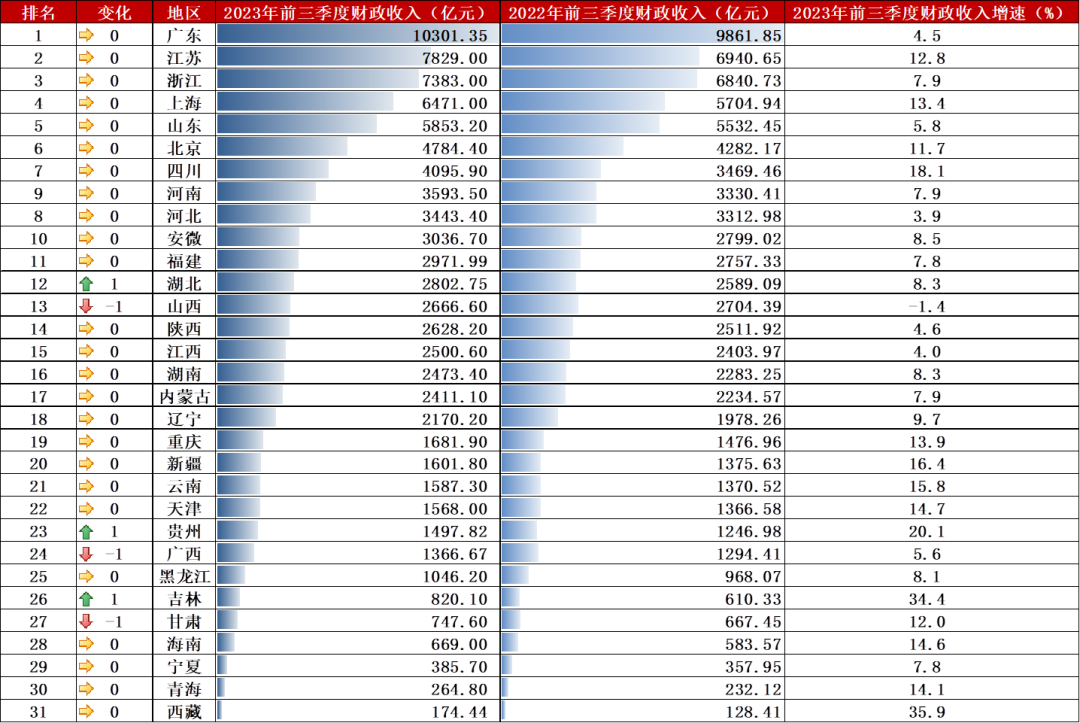Click the growth rate 20.1 for 贵州
The image size is (1080, 723).
[927, 532]
